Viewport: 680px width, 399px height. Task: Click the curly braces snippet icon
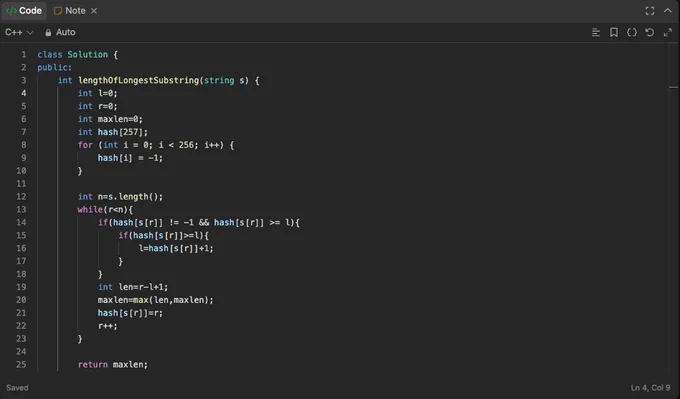point(632,32)
